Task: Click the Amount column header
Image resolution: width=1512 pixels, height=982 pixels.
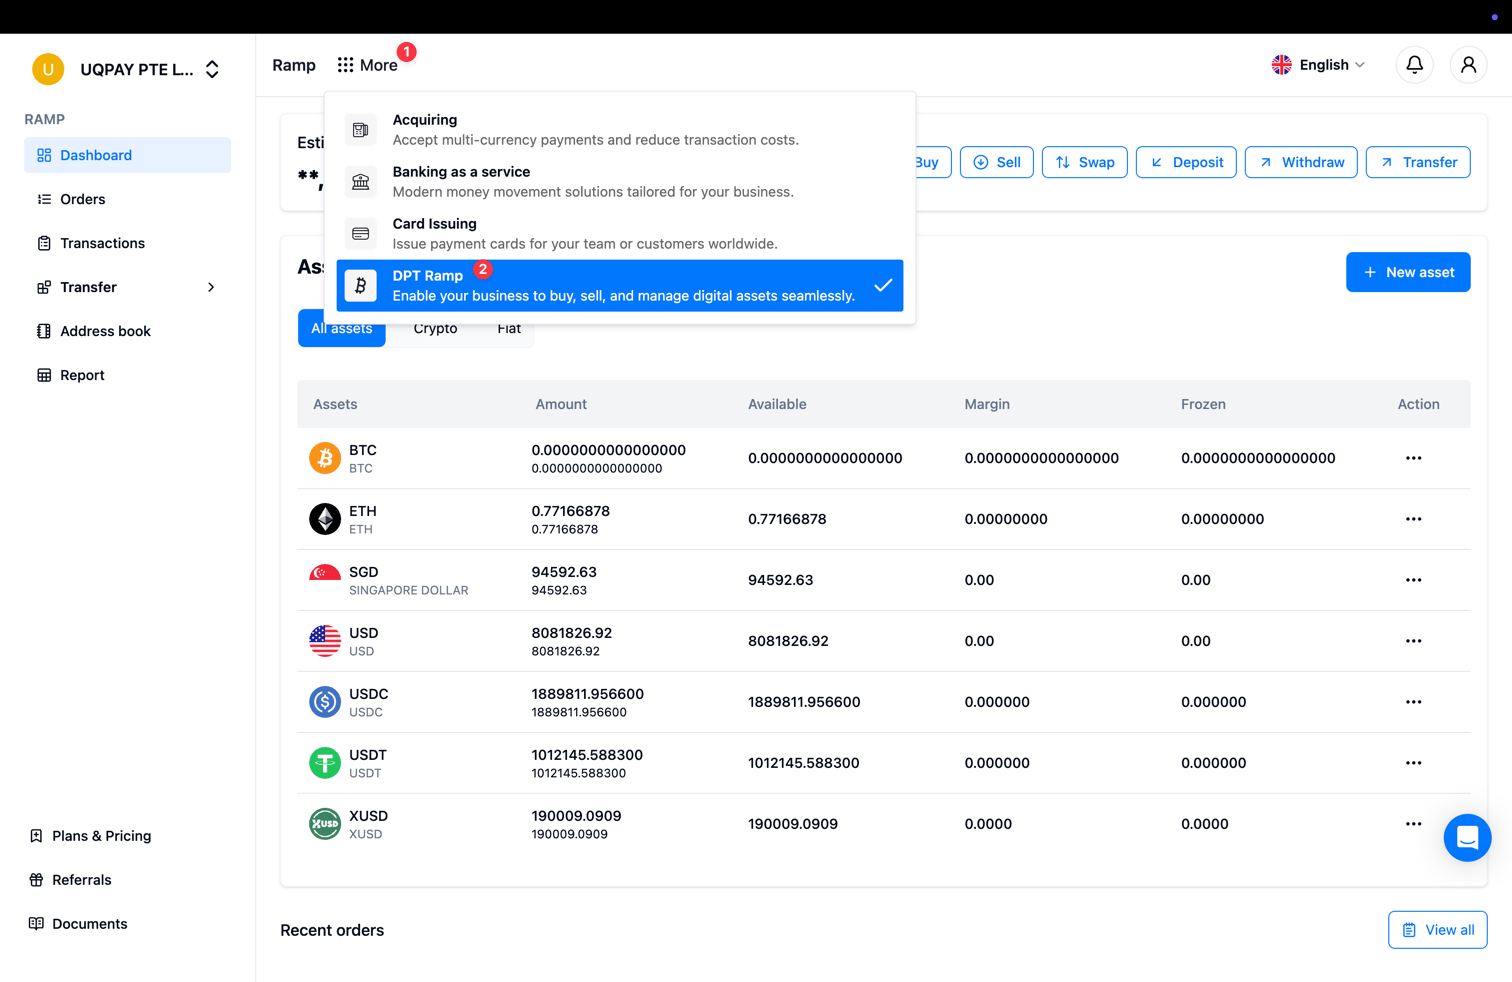Action: (561, 404)
